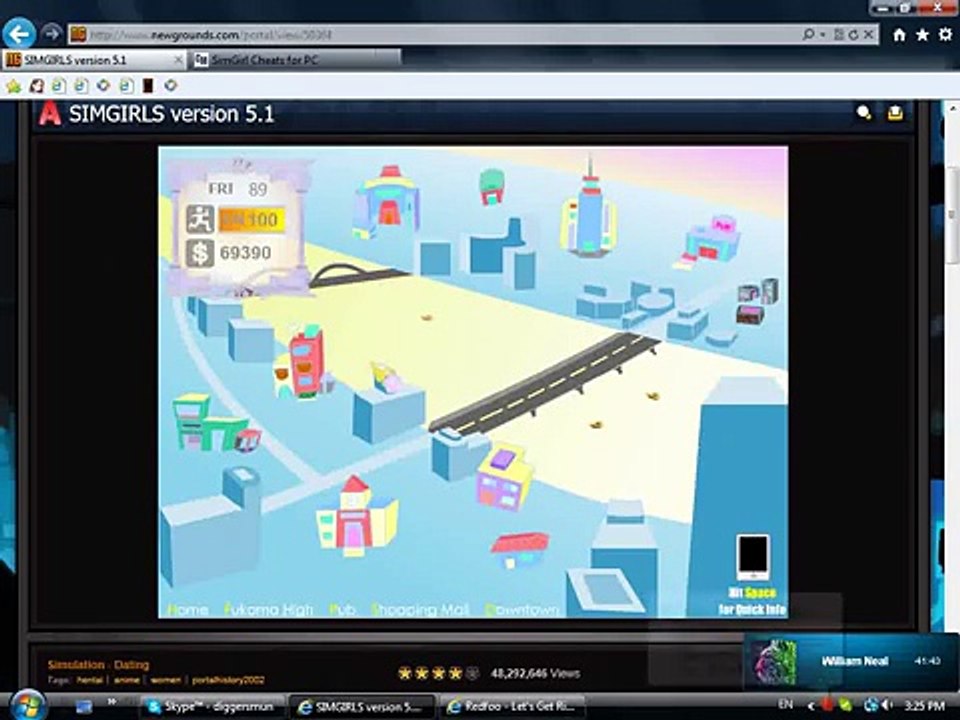Click the volume speaker tray icon
The height and width of the screenshot is (720, 960).
(887, 705)
